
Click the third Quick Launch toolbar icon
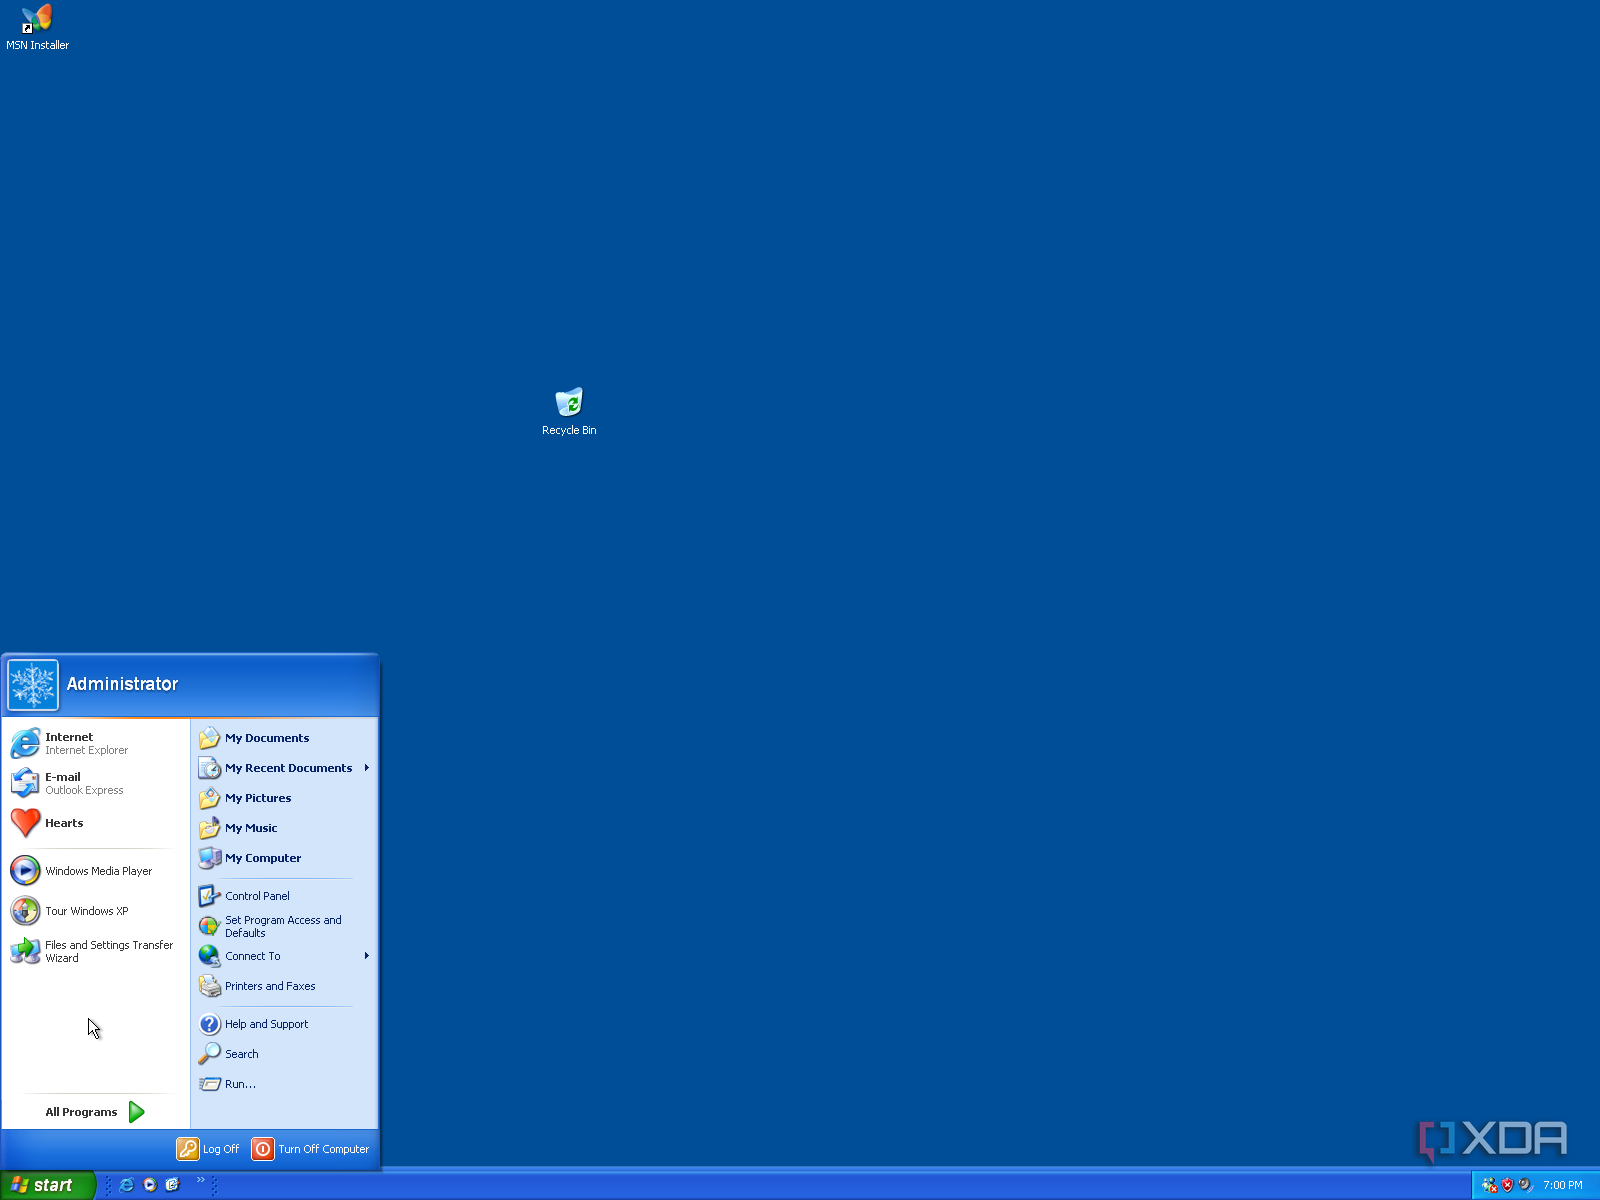(x=173, y=1185)
